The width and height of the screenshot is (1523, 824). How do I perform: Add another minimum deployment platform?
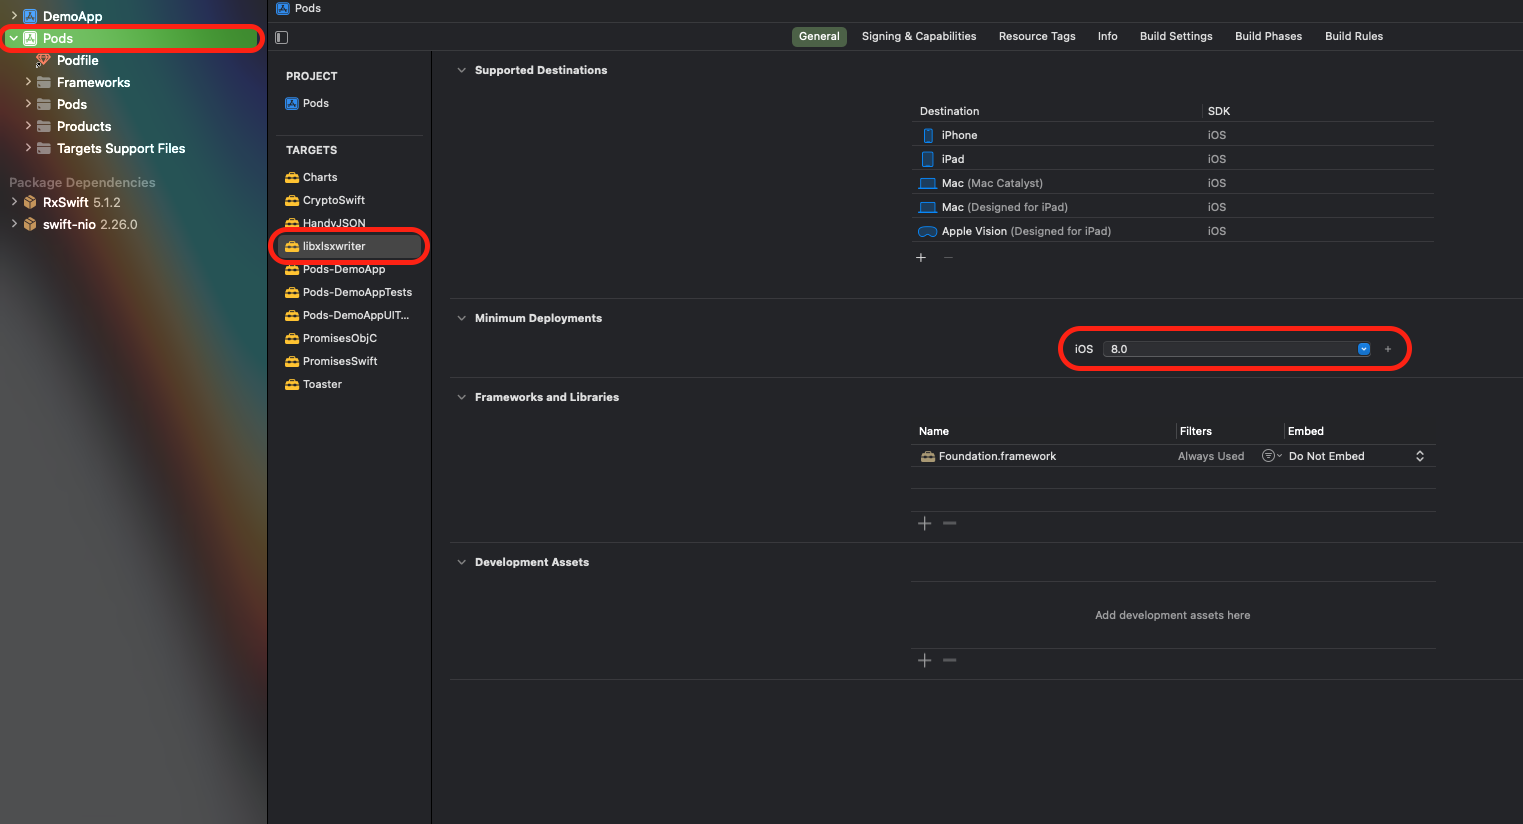(x=1388, y=349)
